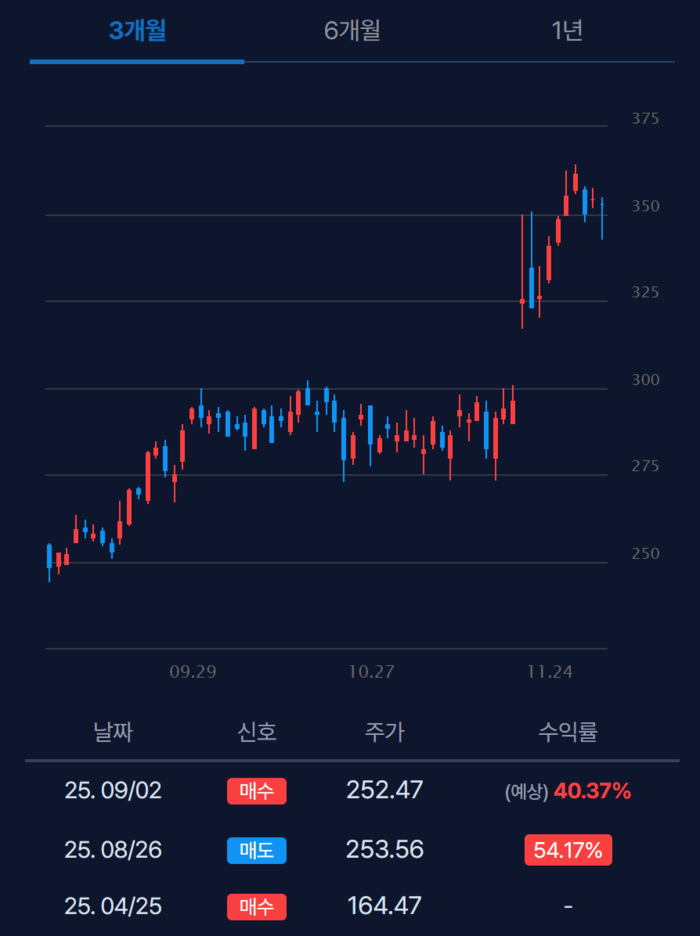Image resolution: width=700 pixels, height=936 pixels.
Task: Click the 25.08/26 date row
Action: tap(112, 850)
